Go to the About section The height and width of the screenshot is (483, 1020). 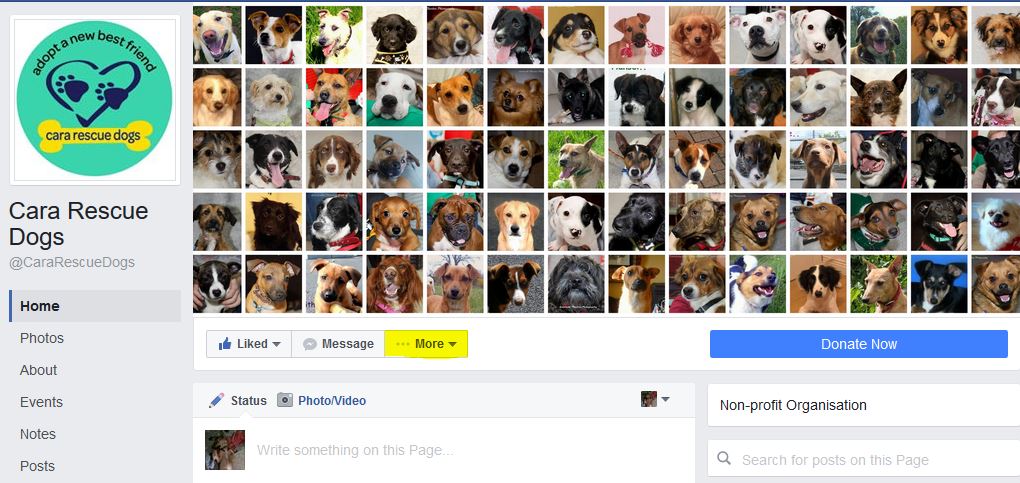pyautogui.click(x=38, y=370)
